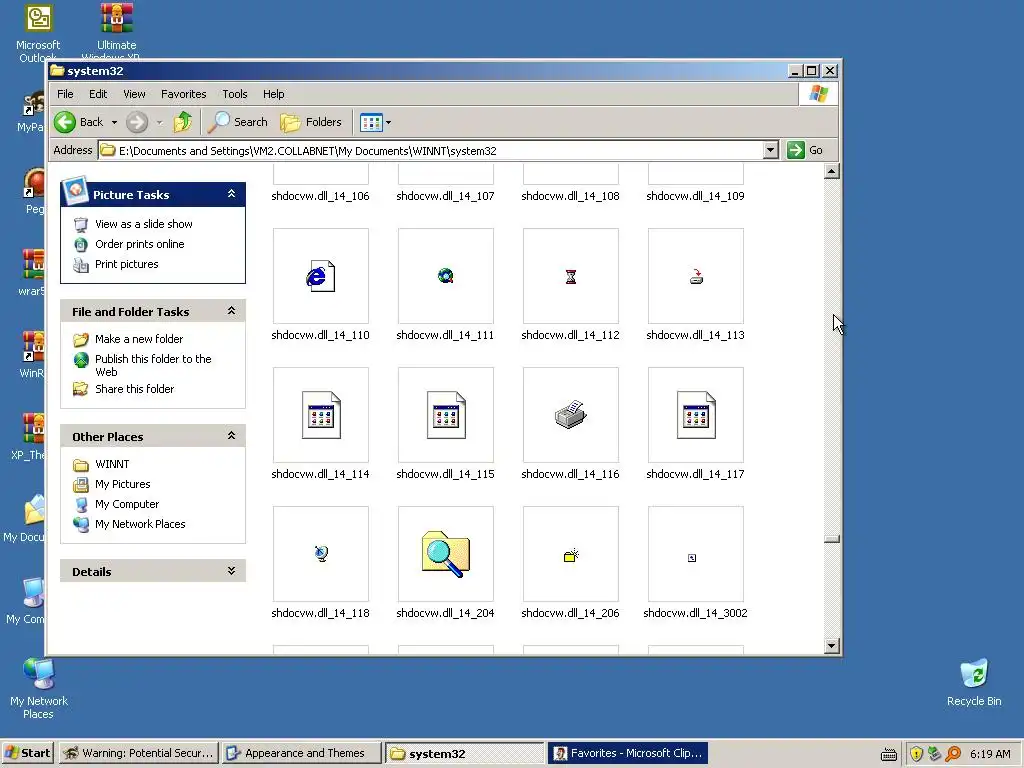Viewport: 1024px width, 768px height.
Task: Click Share this folder
Action: (x=135, y=389)
